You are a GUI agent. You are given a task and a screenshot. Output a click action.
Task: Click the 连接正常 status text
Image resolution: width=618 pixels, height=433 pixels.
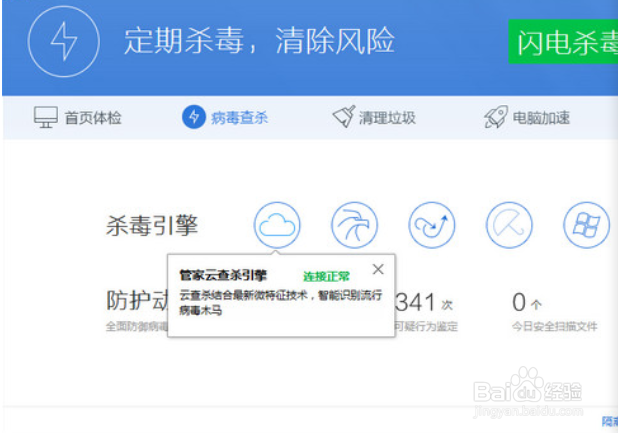[x=326, y=276]
